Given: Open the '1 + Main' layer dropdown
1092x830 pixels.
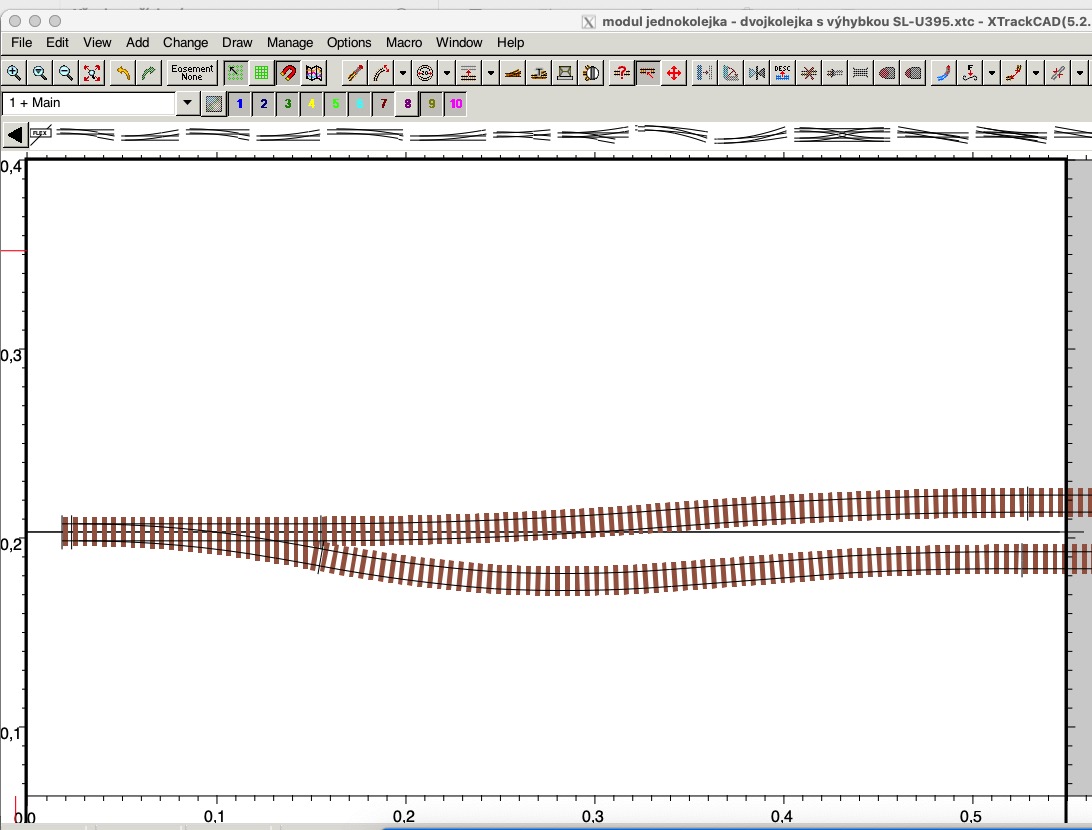Looking at the screenshot, I should pyautogui.click(x=187, y=103).
